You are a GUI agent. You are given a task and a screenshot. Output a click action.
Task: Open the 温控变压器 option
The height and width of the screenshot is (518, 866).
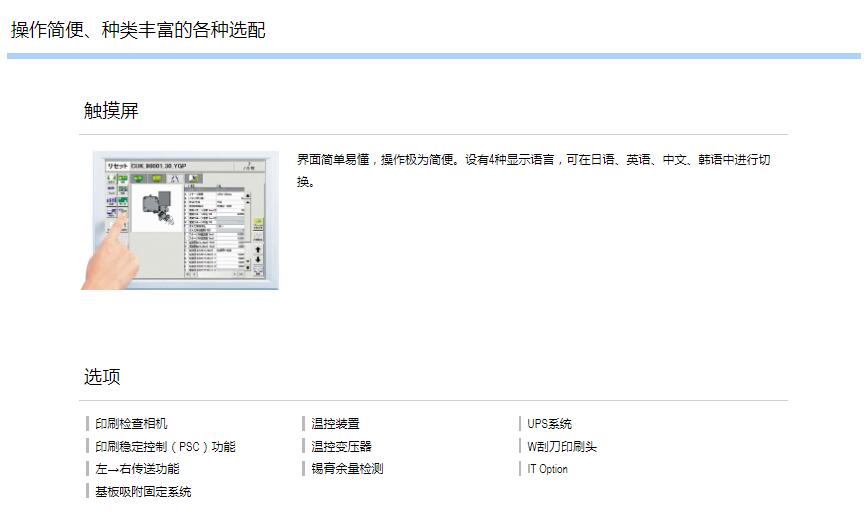[x=341, y=447]
